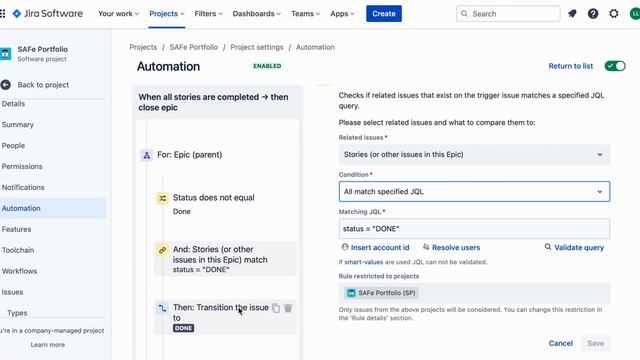The width and height of the screenshot is (640, 360).
Task: Click the DONE status lozenge
Action: click(183, 328)
